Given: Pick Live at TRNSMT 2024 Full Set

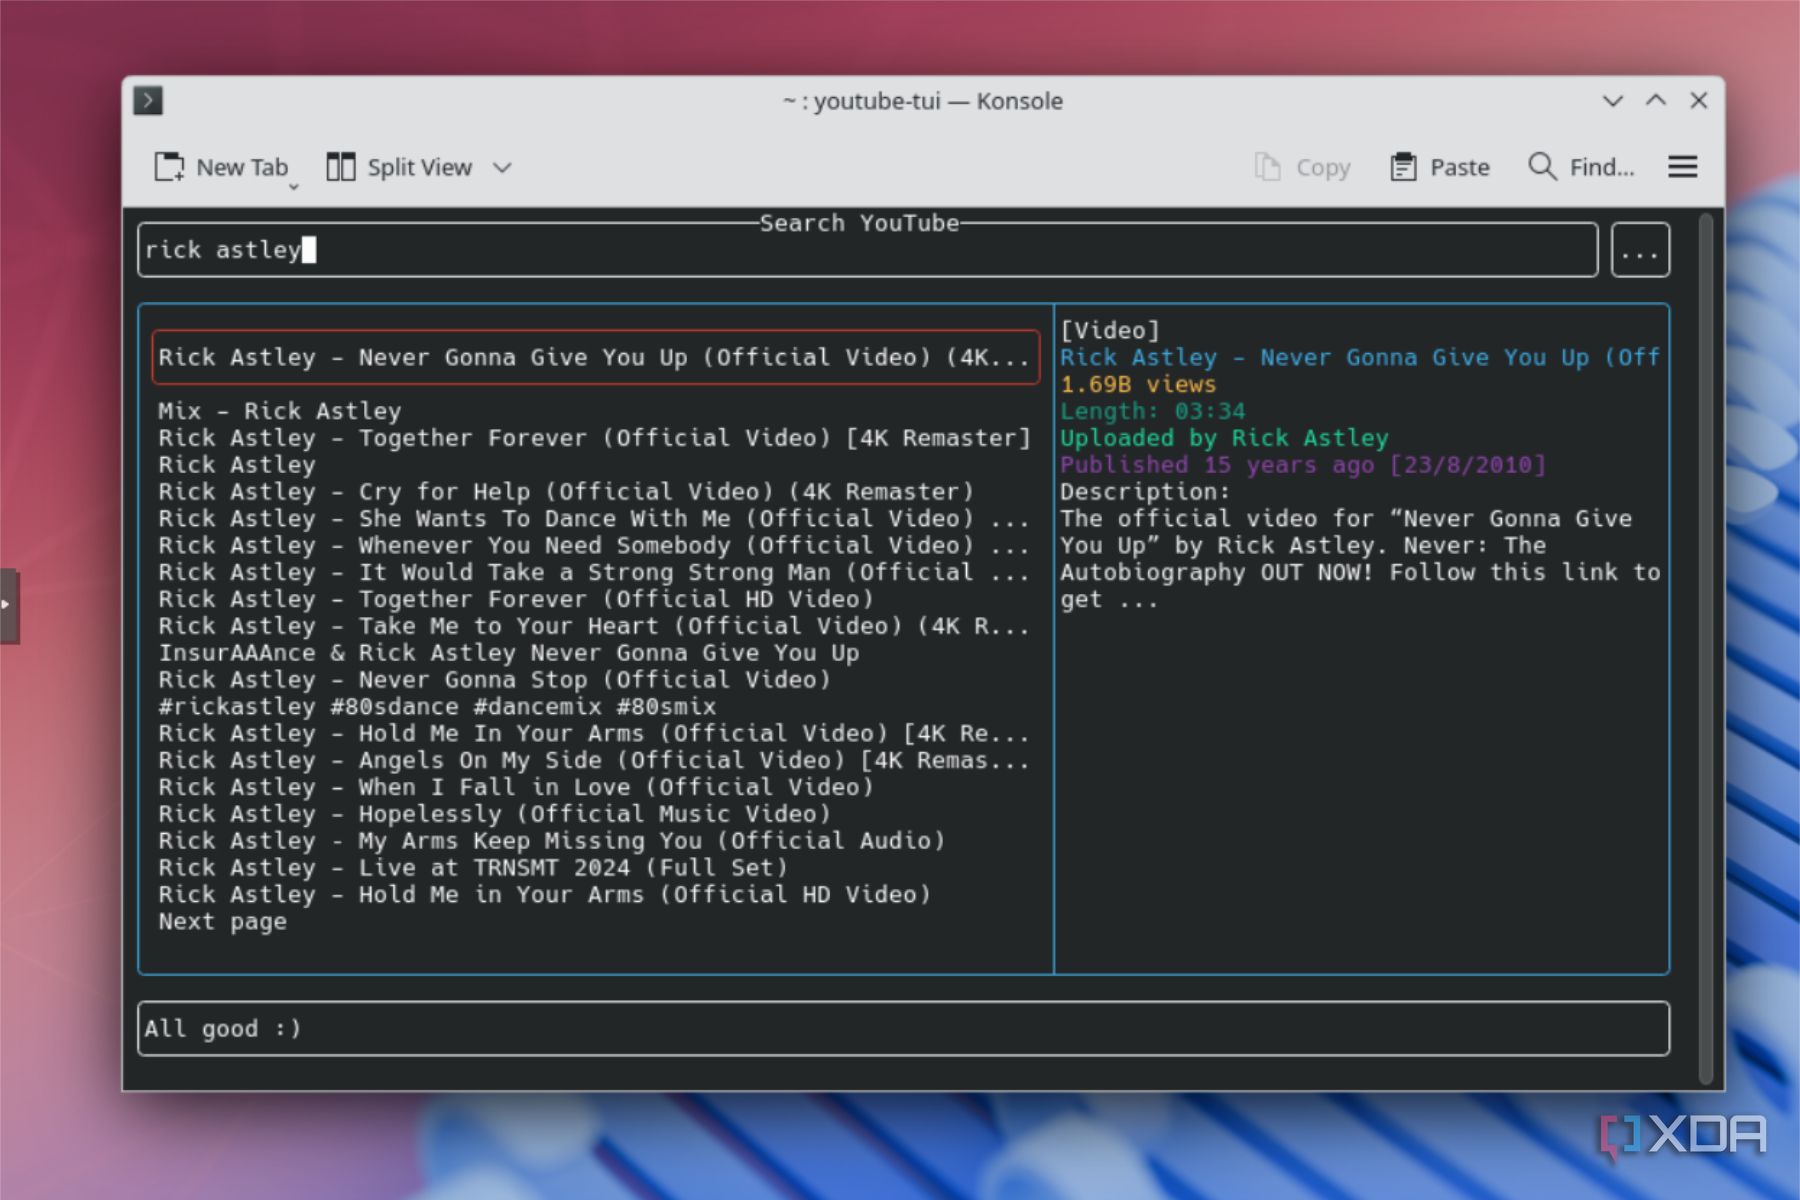Looking at the screenshot, I should tap(472, 868).
